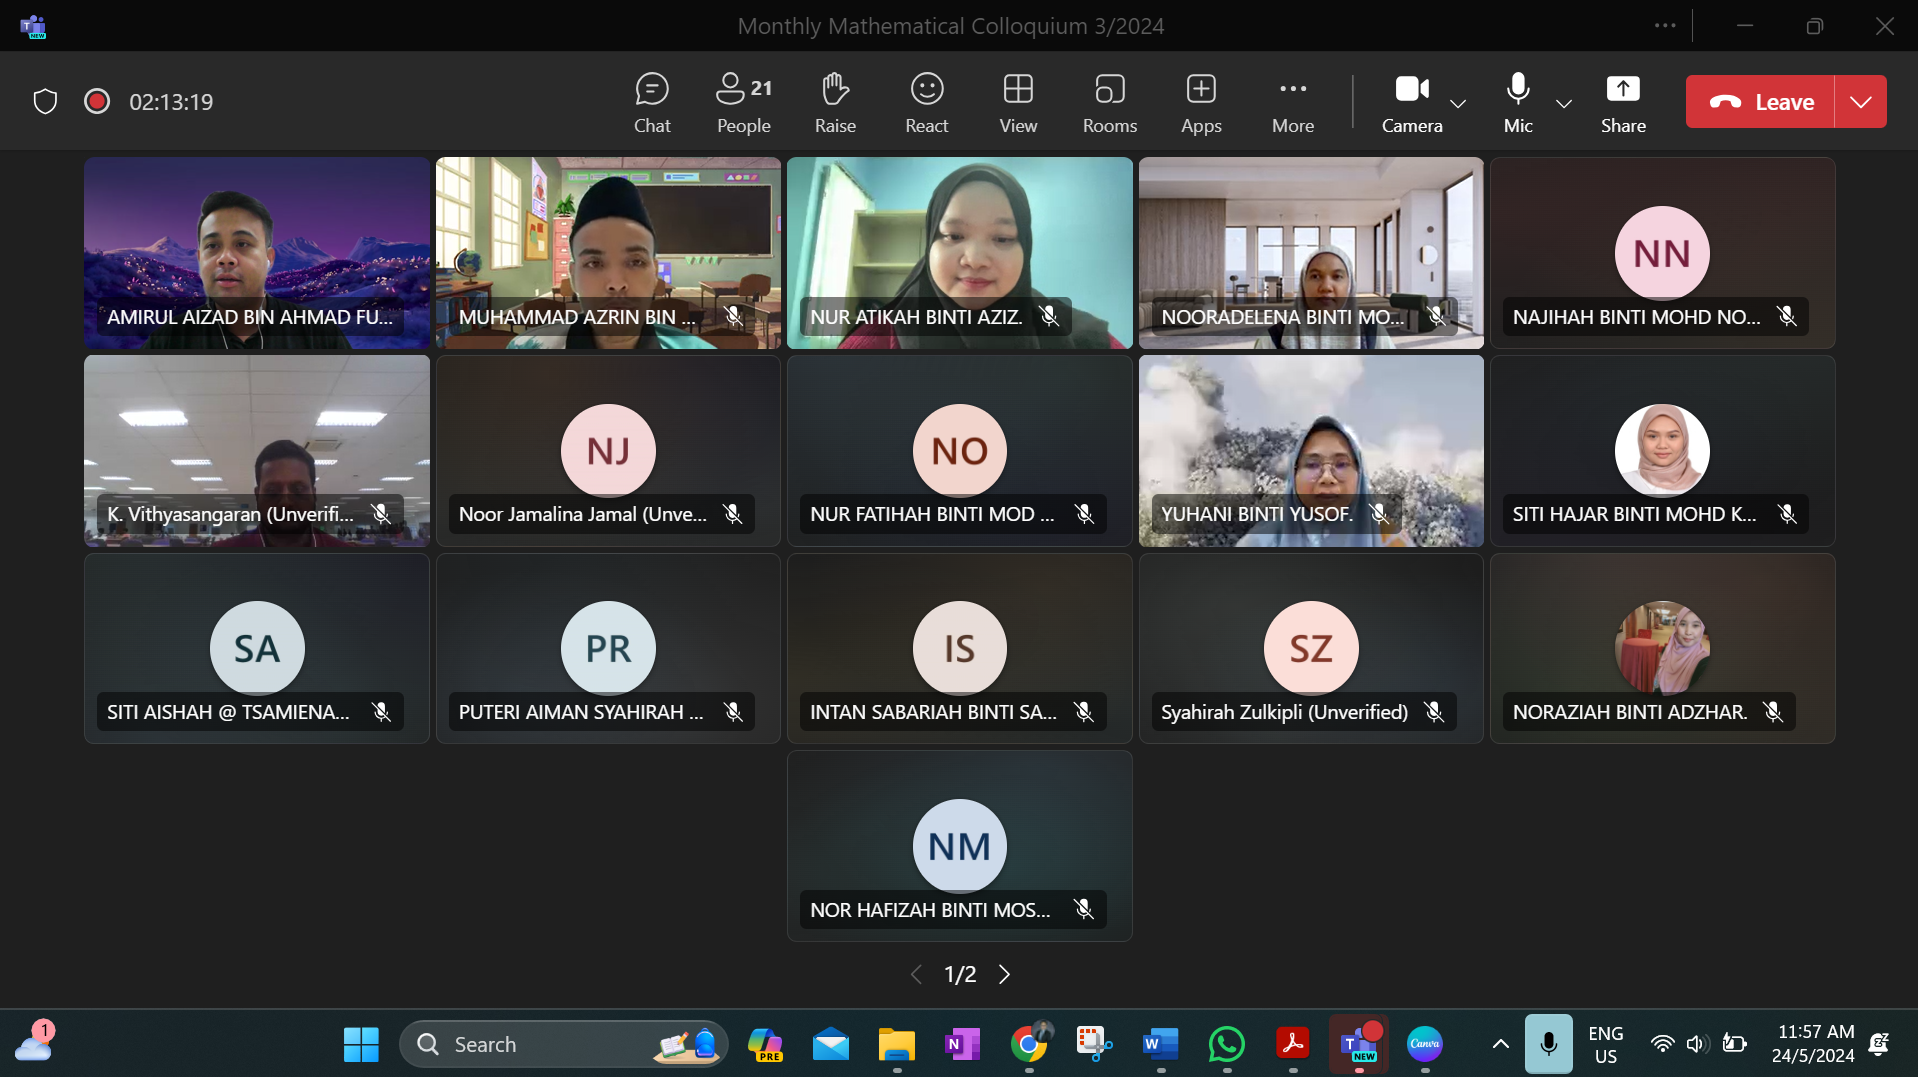Image resolution: width=1918 pixels, height=1077 pixels.
Task: Open More actions in the meeting toolbar
Action: coord(1293,102)
